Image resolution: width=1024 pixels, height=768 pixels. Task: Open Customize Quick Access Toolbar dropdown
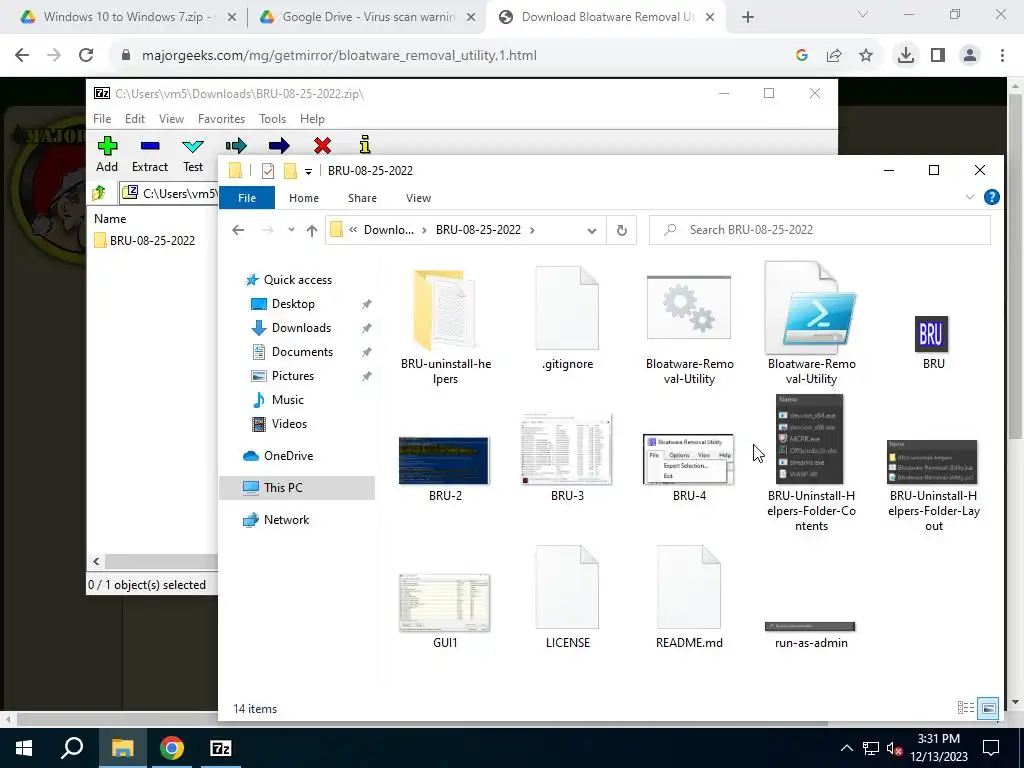pyautogui.click(x=308, y=172)
